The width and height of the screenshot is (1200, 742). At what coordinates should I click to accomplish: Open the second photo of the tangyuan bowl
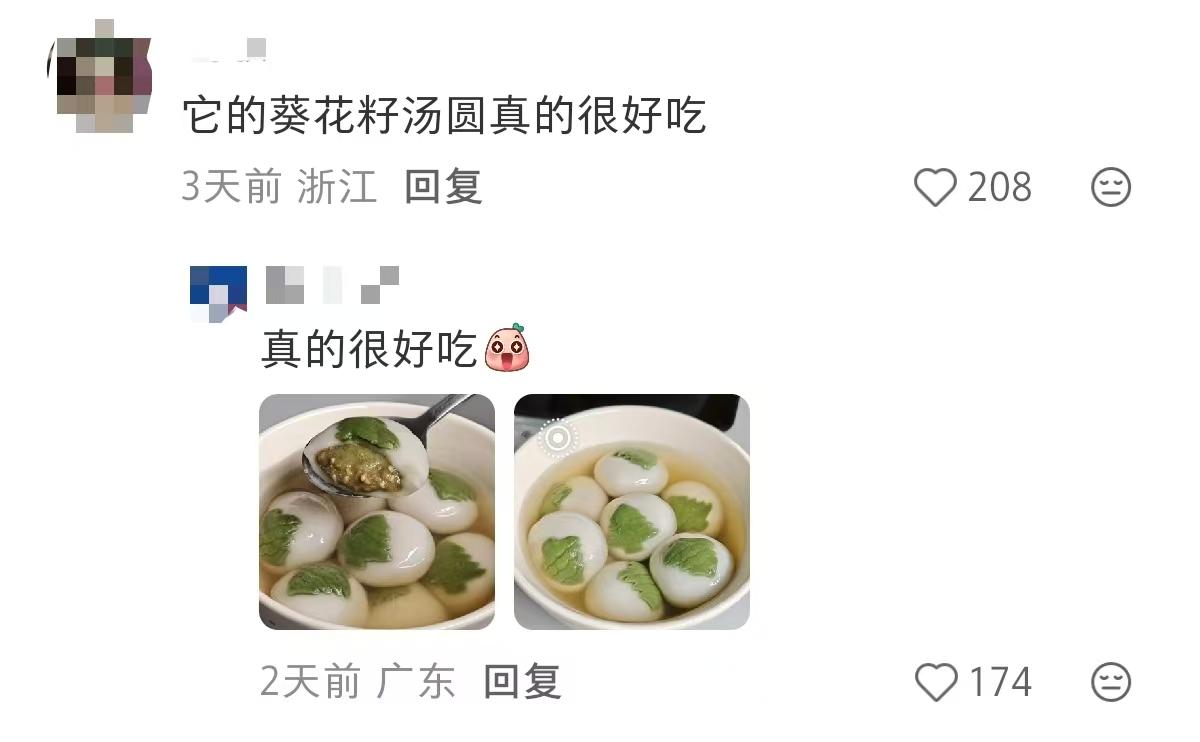(x=632, y=512)
